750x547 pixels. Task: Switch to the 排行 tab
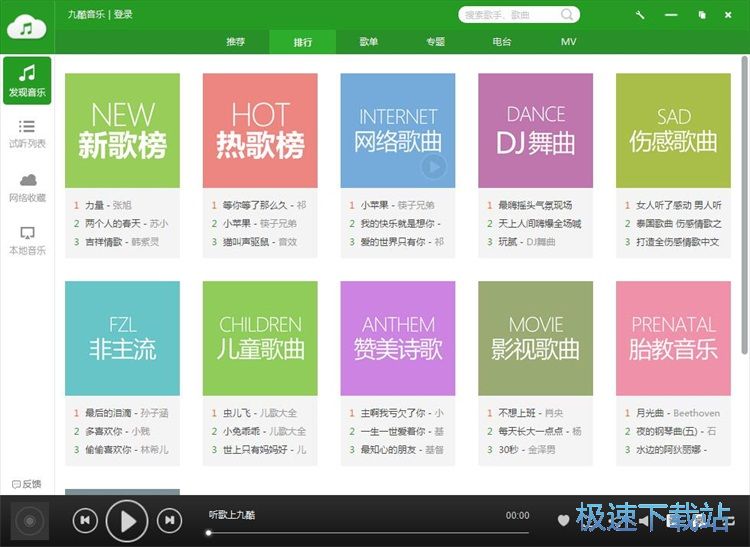[x=303, y=42]
